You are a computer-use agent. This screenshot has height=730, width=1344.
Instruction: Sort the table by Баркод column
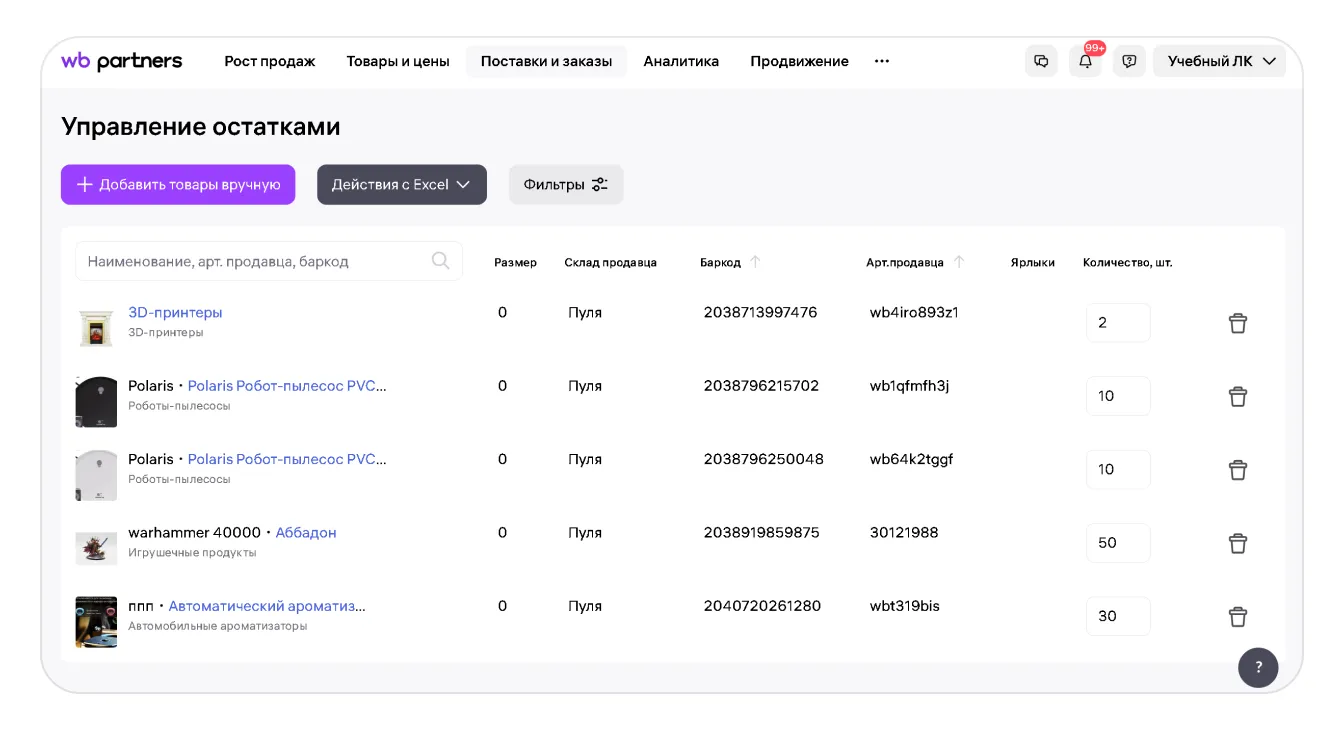tap(755, 262)
